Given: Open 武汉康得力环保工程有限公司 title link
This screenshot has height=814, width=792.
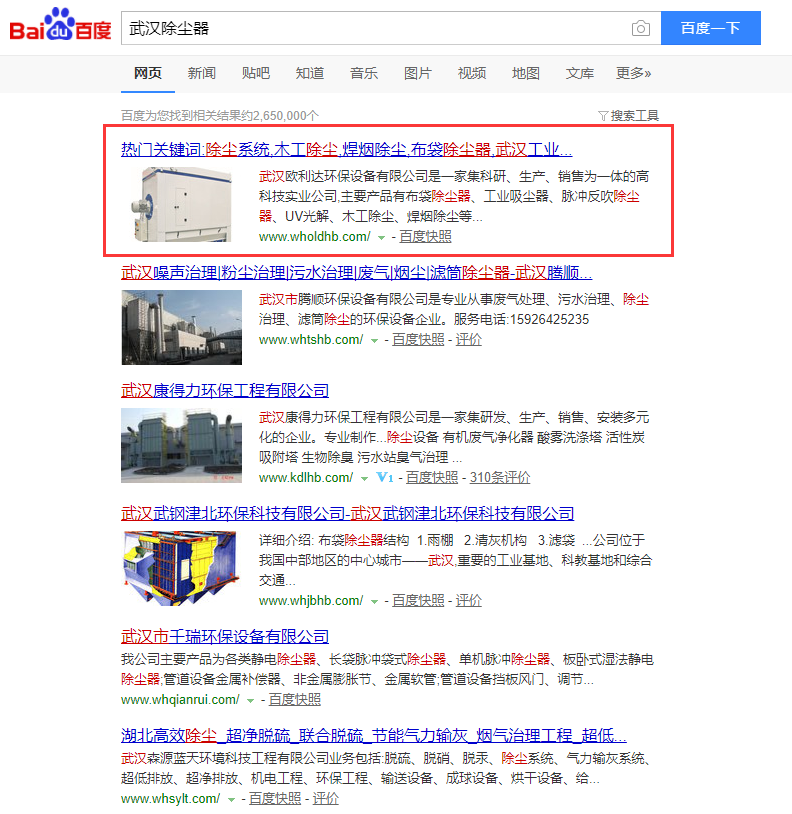Looking at the screenshot, I should click(225, 390).
